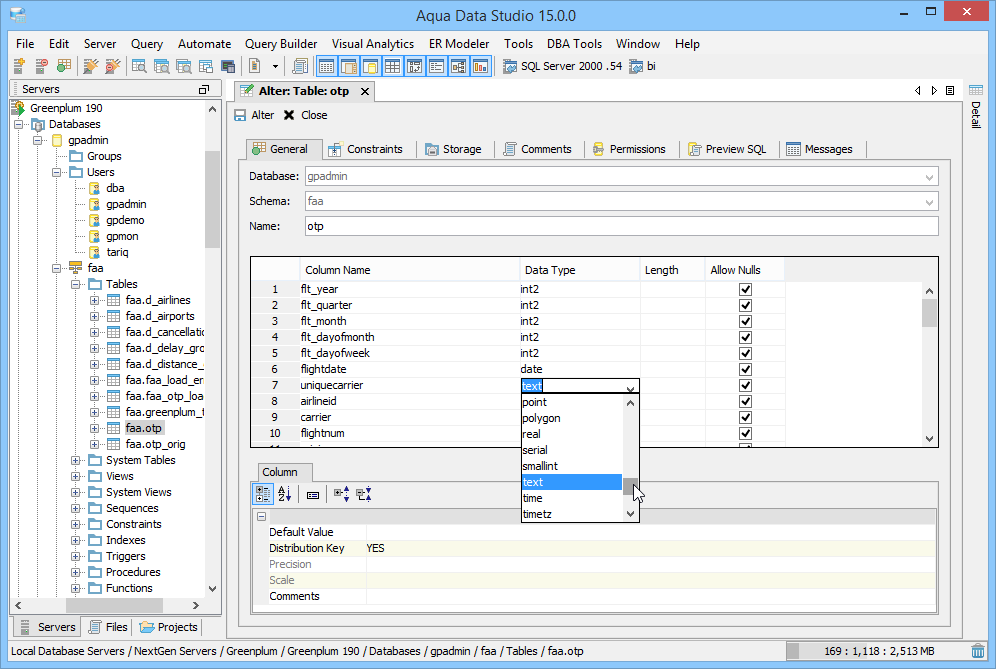Open the tab list icon
This screenshot has width=996, height=669.
(x=950, y=91)
